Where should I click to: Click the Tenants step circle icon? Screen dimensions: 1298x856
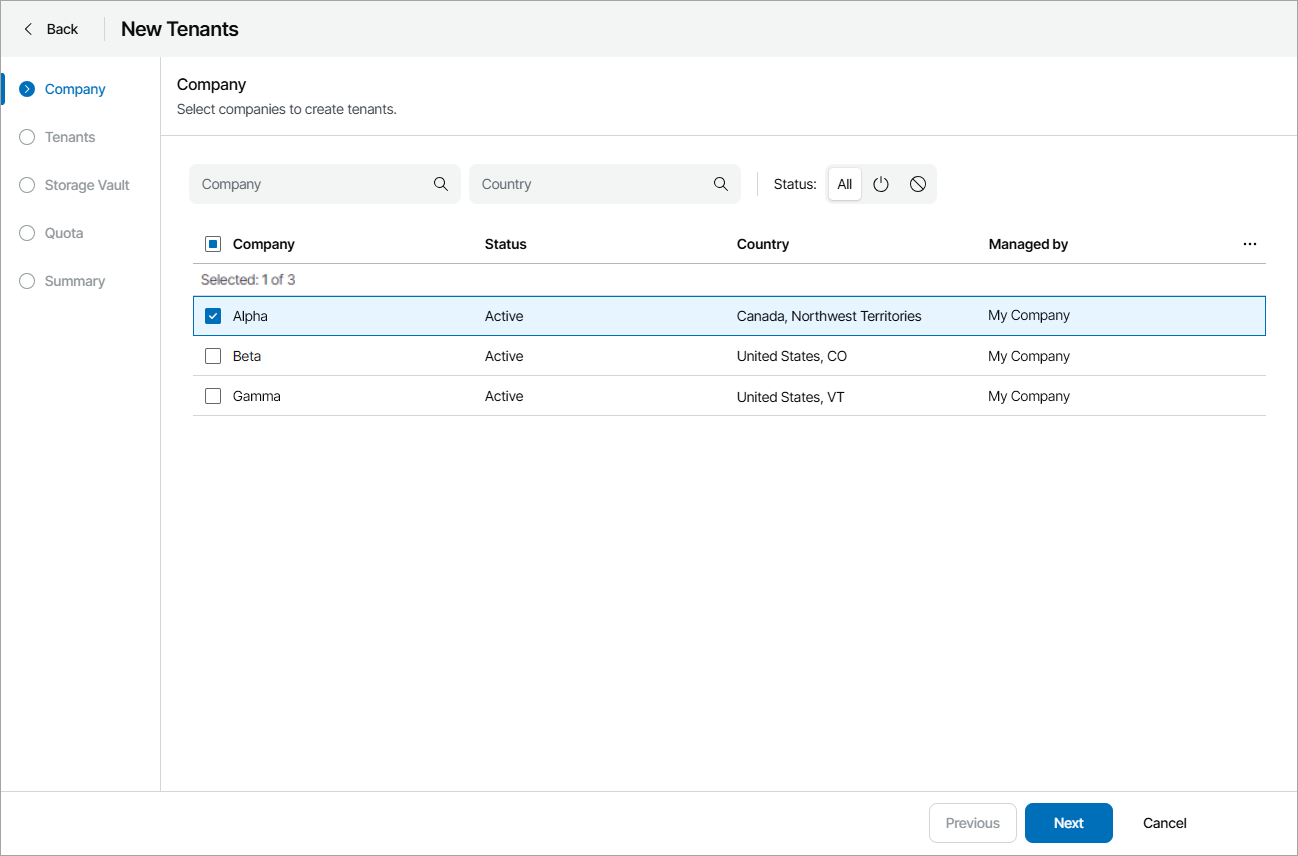coord(27,137)
